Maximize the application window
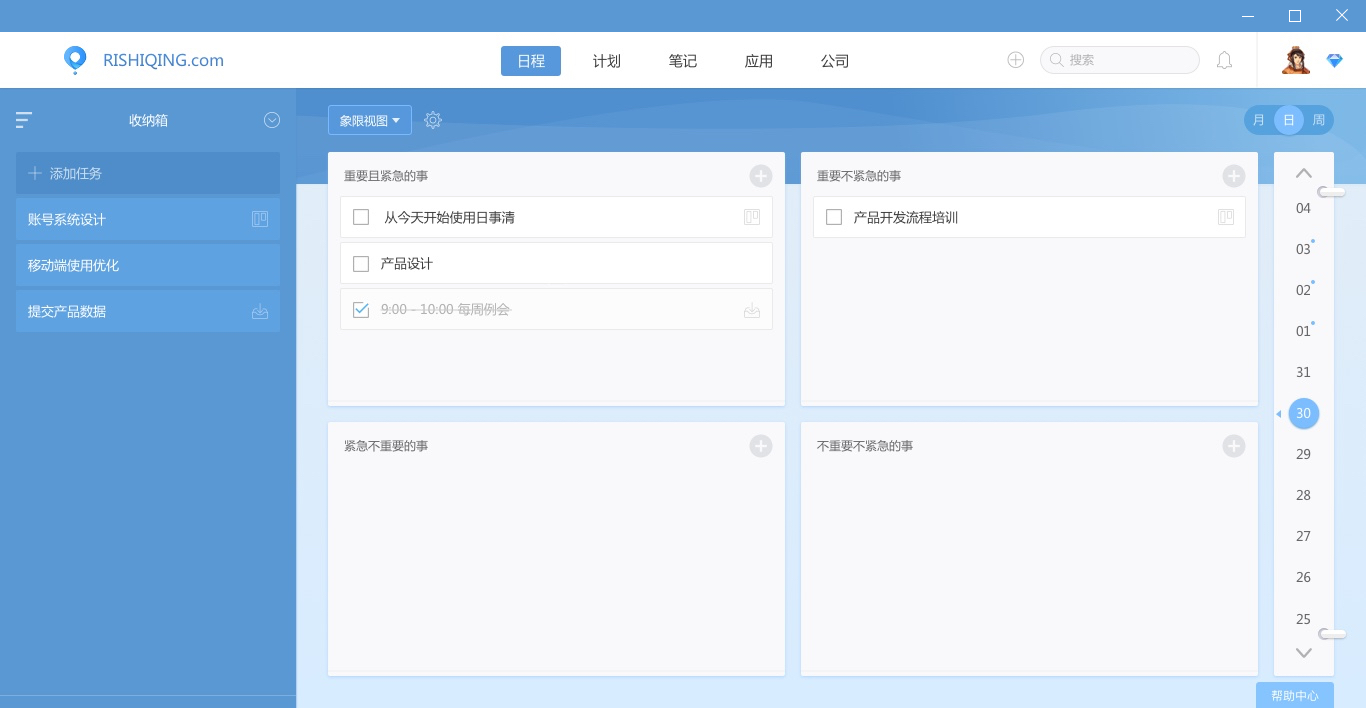Viewport: 1366px width, 708px height. [x=1295, y=16]
